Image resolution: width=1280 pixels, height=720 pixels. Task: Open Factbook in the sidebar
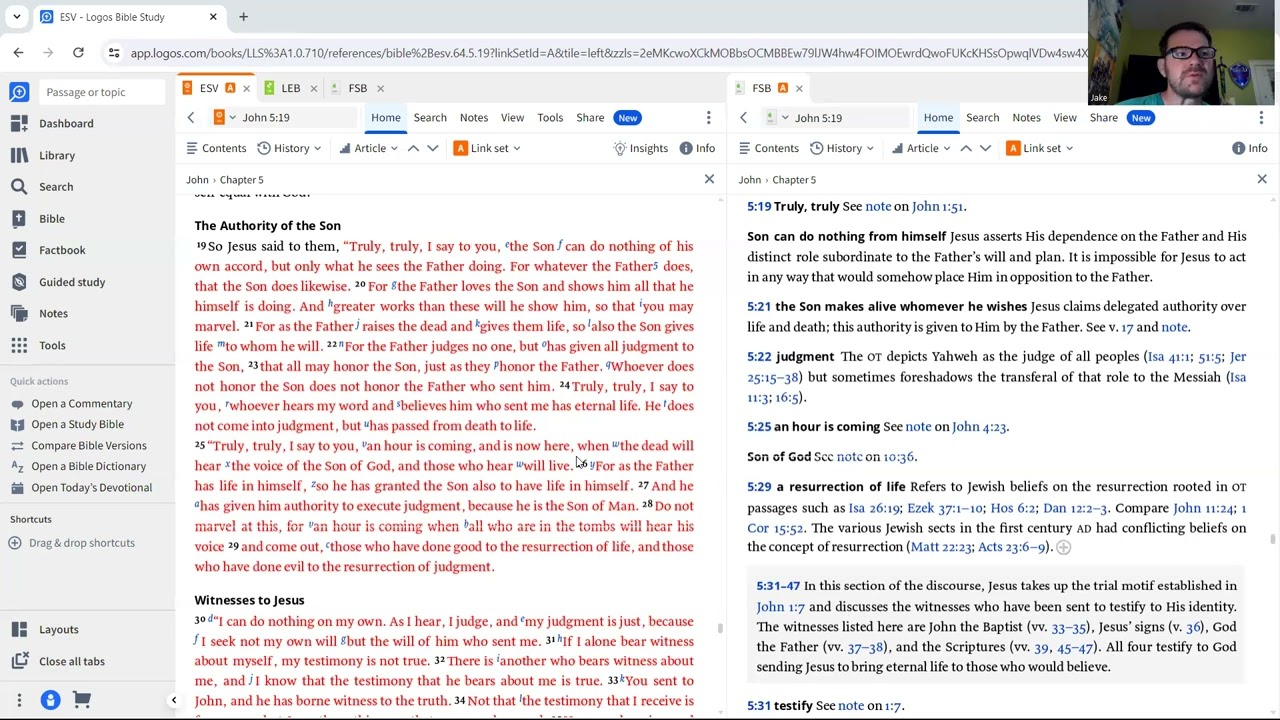click(62, 250)
